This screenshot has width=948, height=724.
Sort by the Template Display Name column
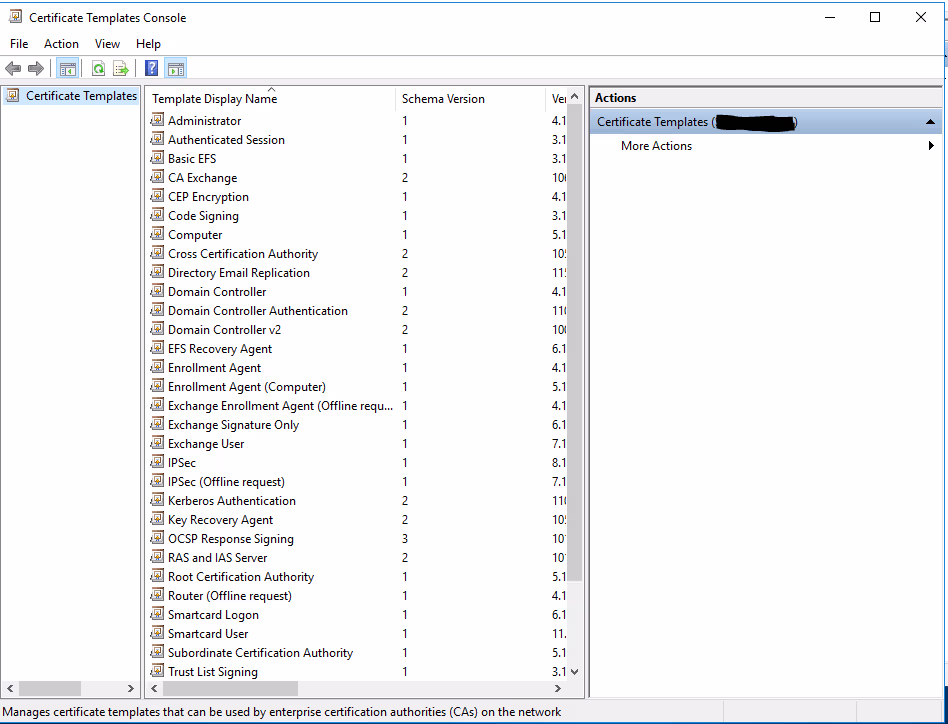pos(215,99)
